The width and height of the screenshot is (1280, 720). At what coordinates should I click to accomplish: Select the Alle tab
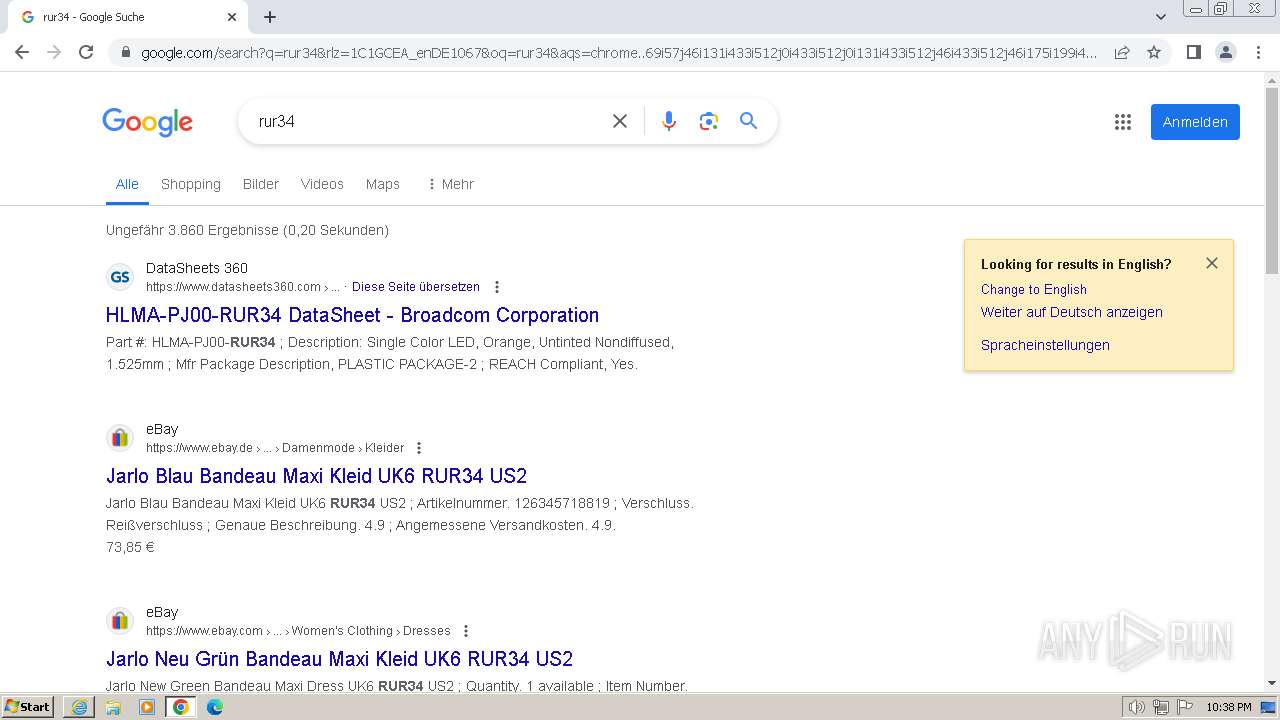(x=127, y=184)
